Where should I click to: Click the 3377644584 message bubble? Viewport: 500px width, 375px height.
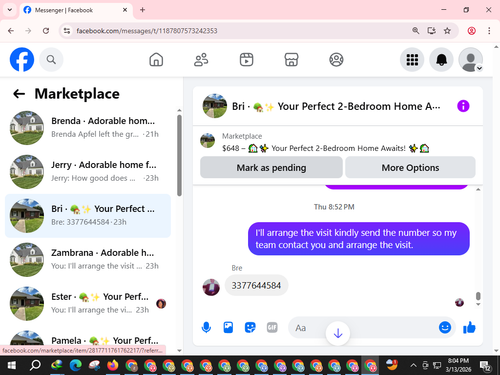(256, 285)
